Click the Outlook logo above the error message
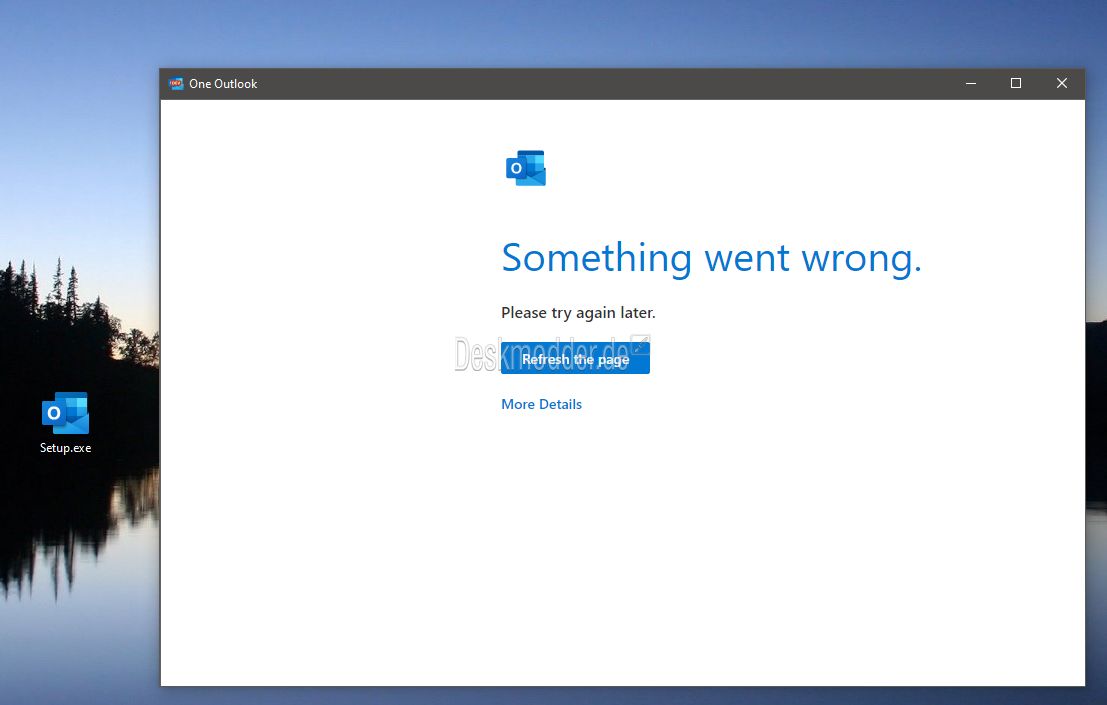The height and width of the screenshot is (705, 1107). 526,168
